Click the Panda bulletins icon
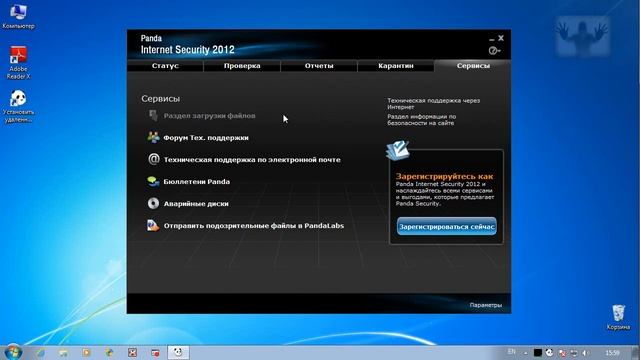 (x=153, y=181)
